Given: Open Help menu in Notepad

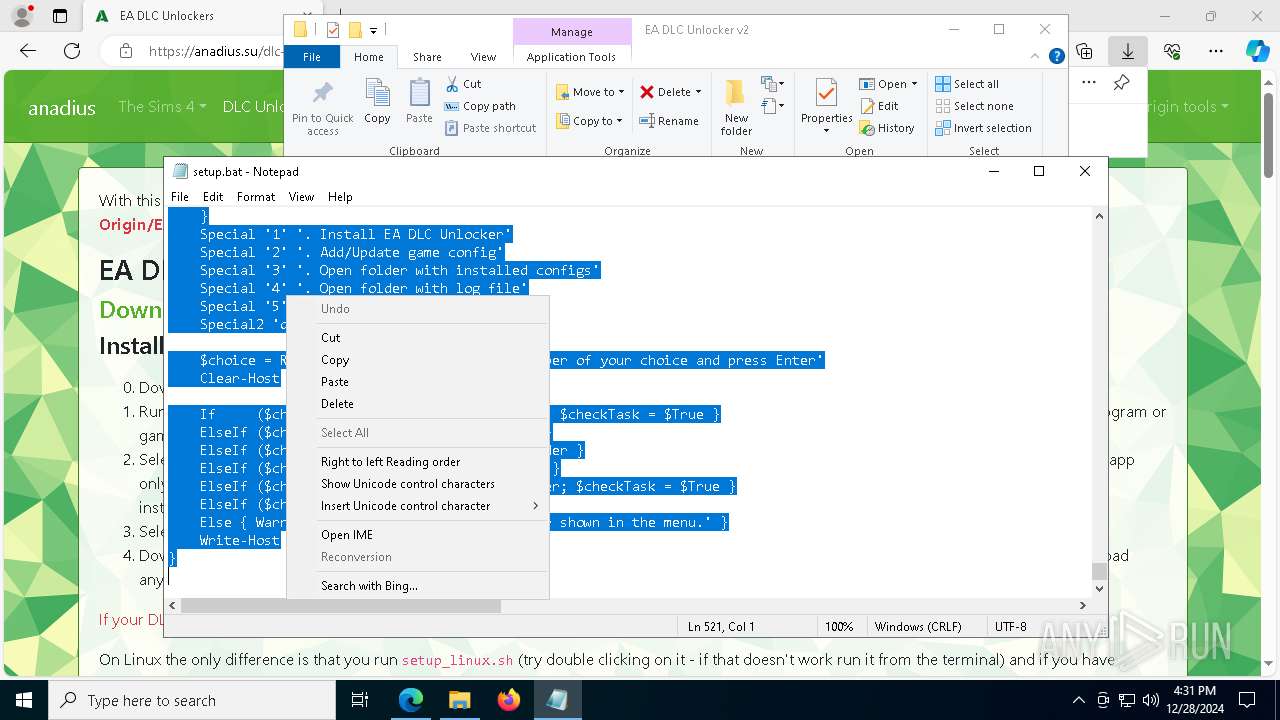Looking at the screenshot, I should pos(340,197).
